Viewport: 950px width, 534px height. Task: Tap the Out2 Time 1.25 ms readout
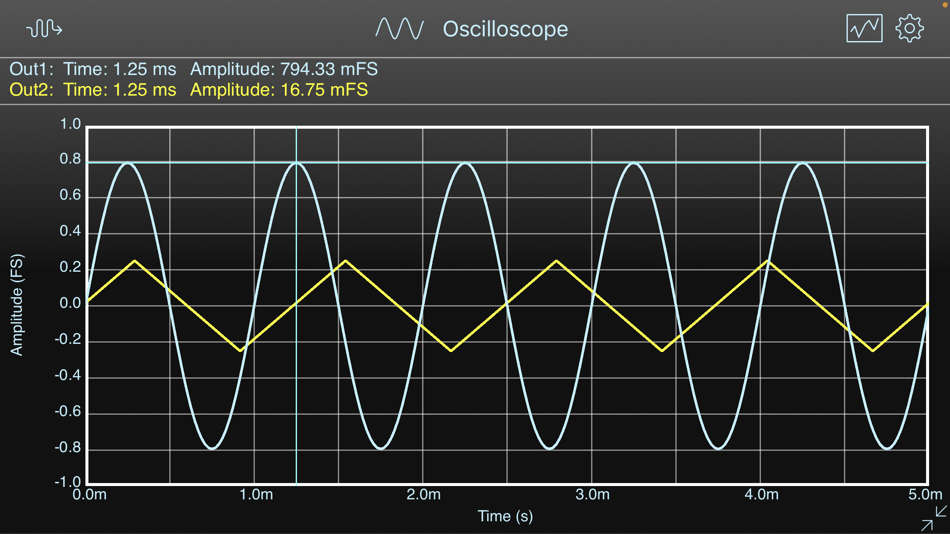(120, 90)
